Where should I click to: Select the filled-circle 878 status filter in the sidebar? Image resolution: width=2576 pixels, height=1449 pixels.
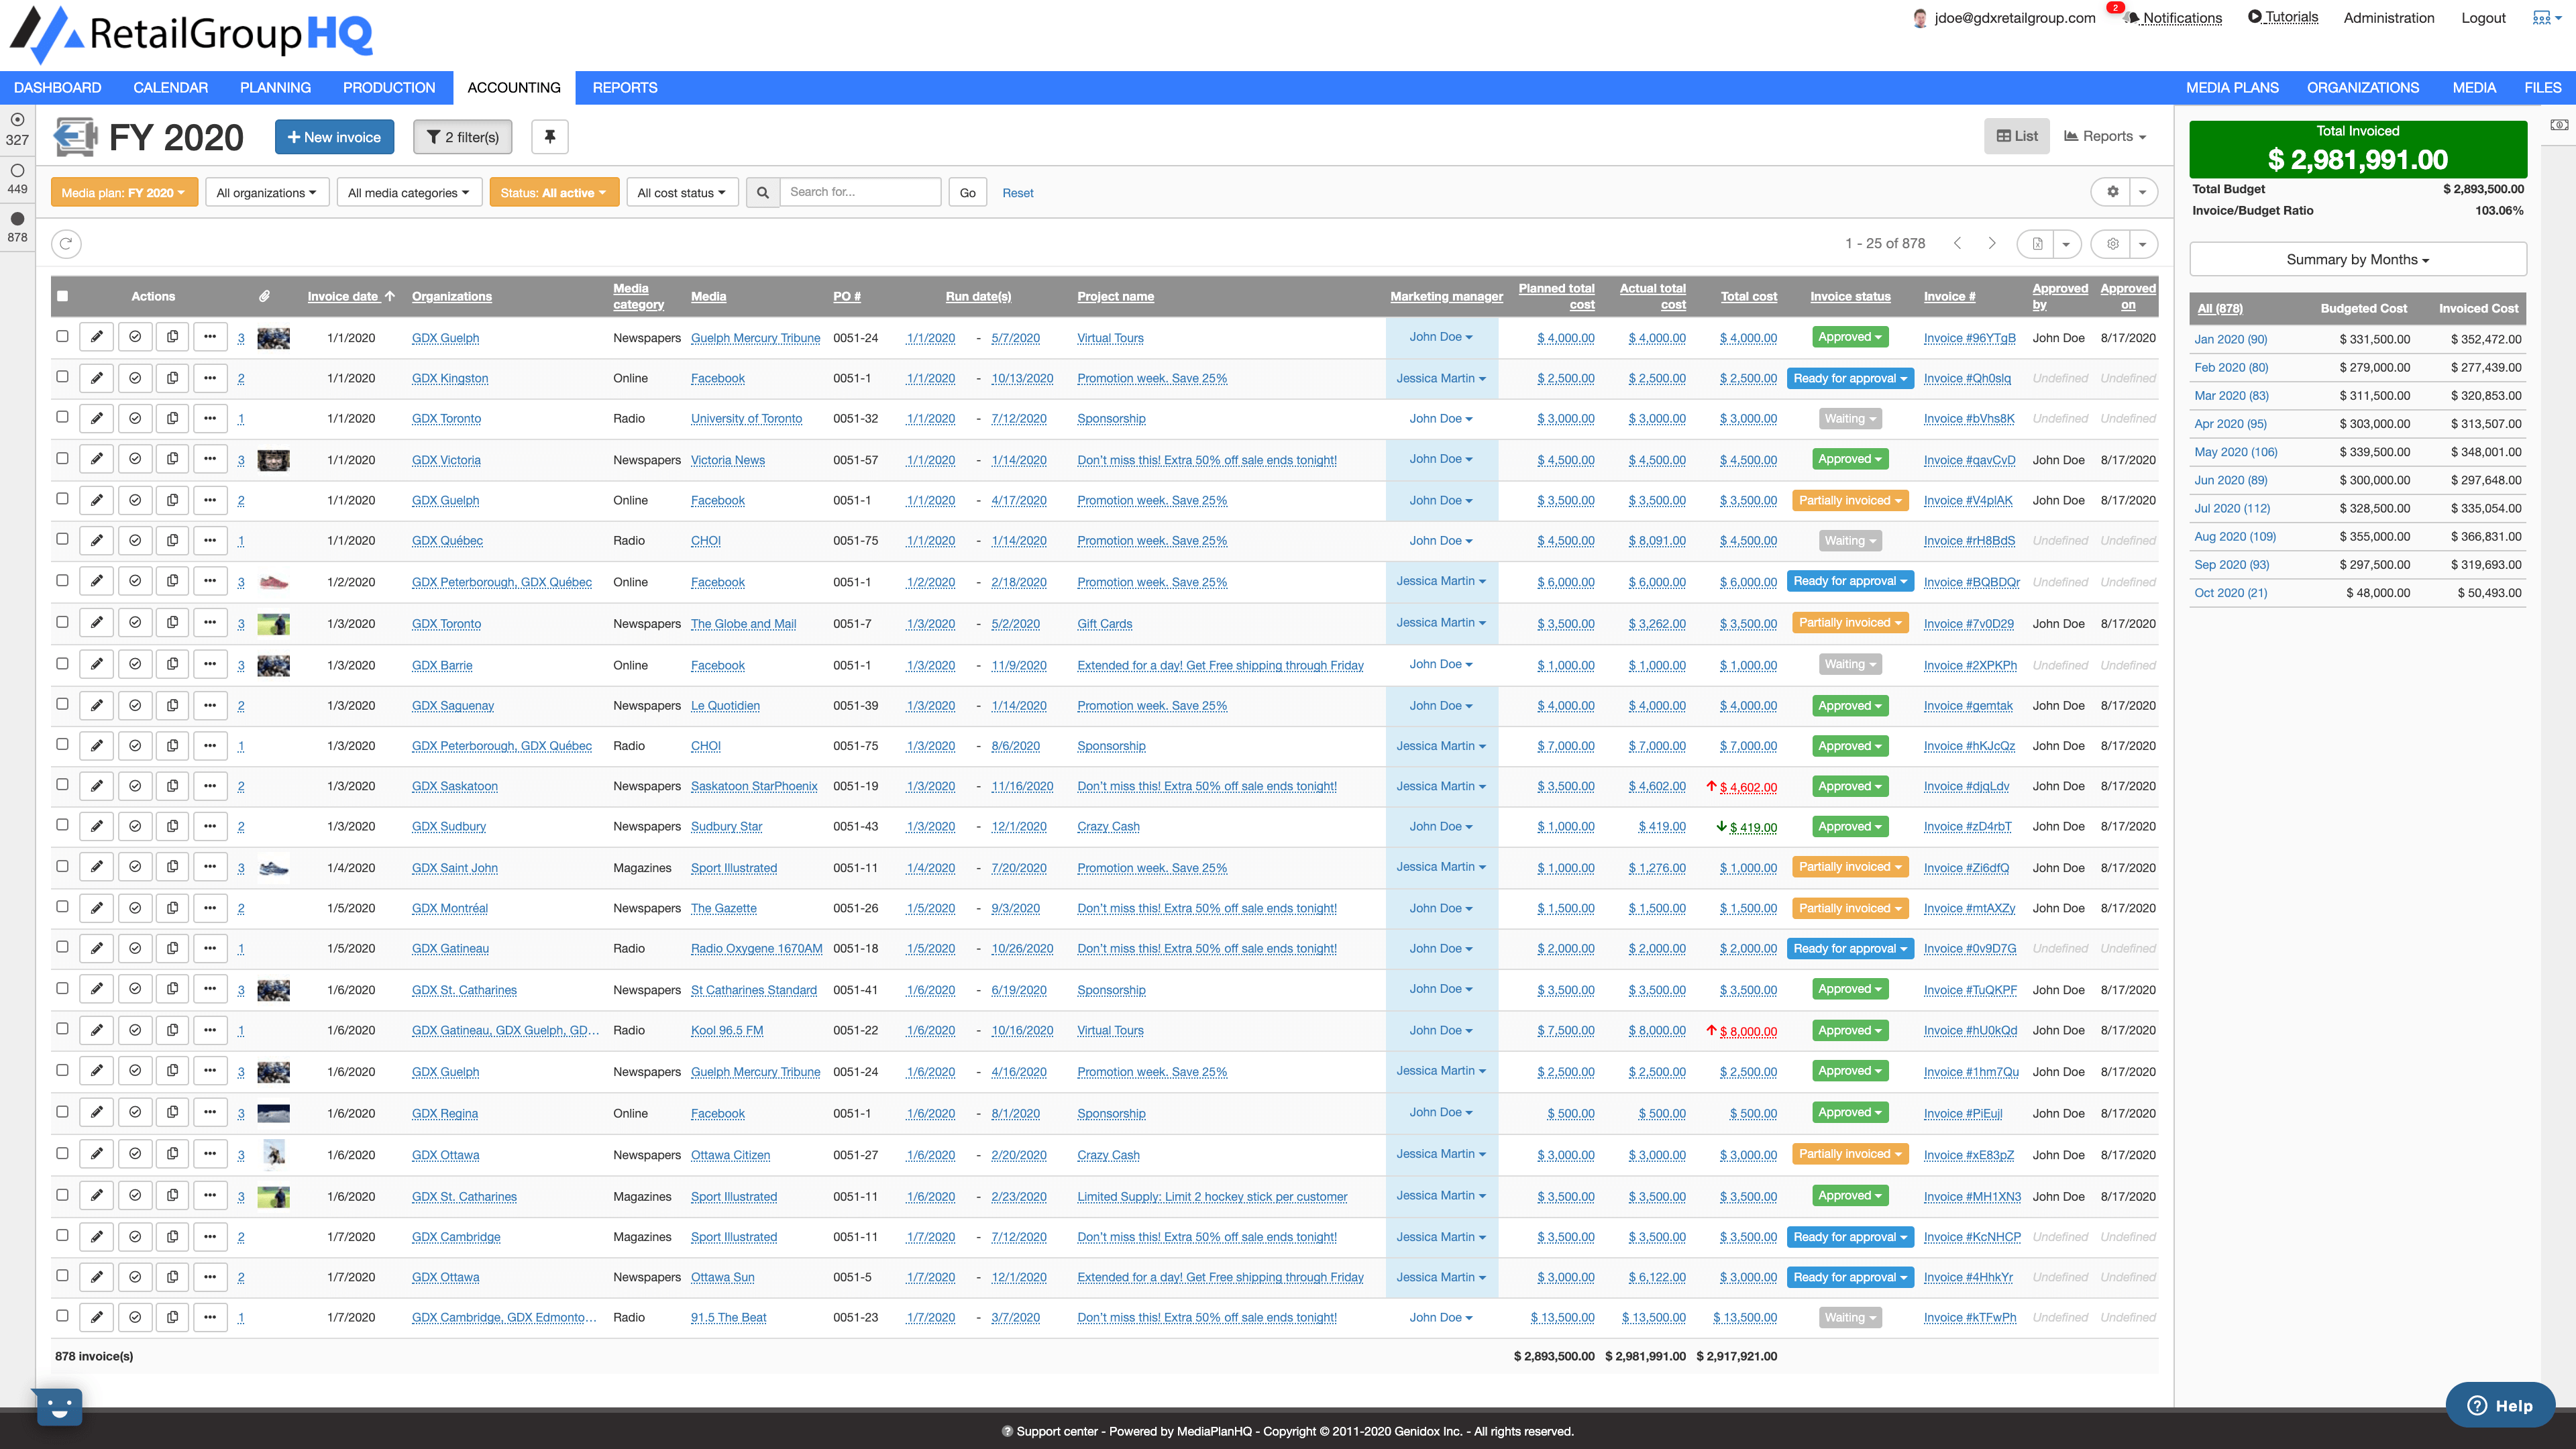coord(17,217)
